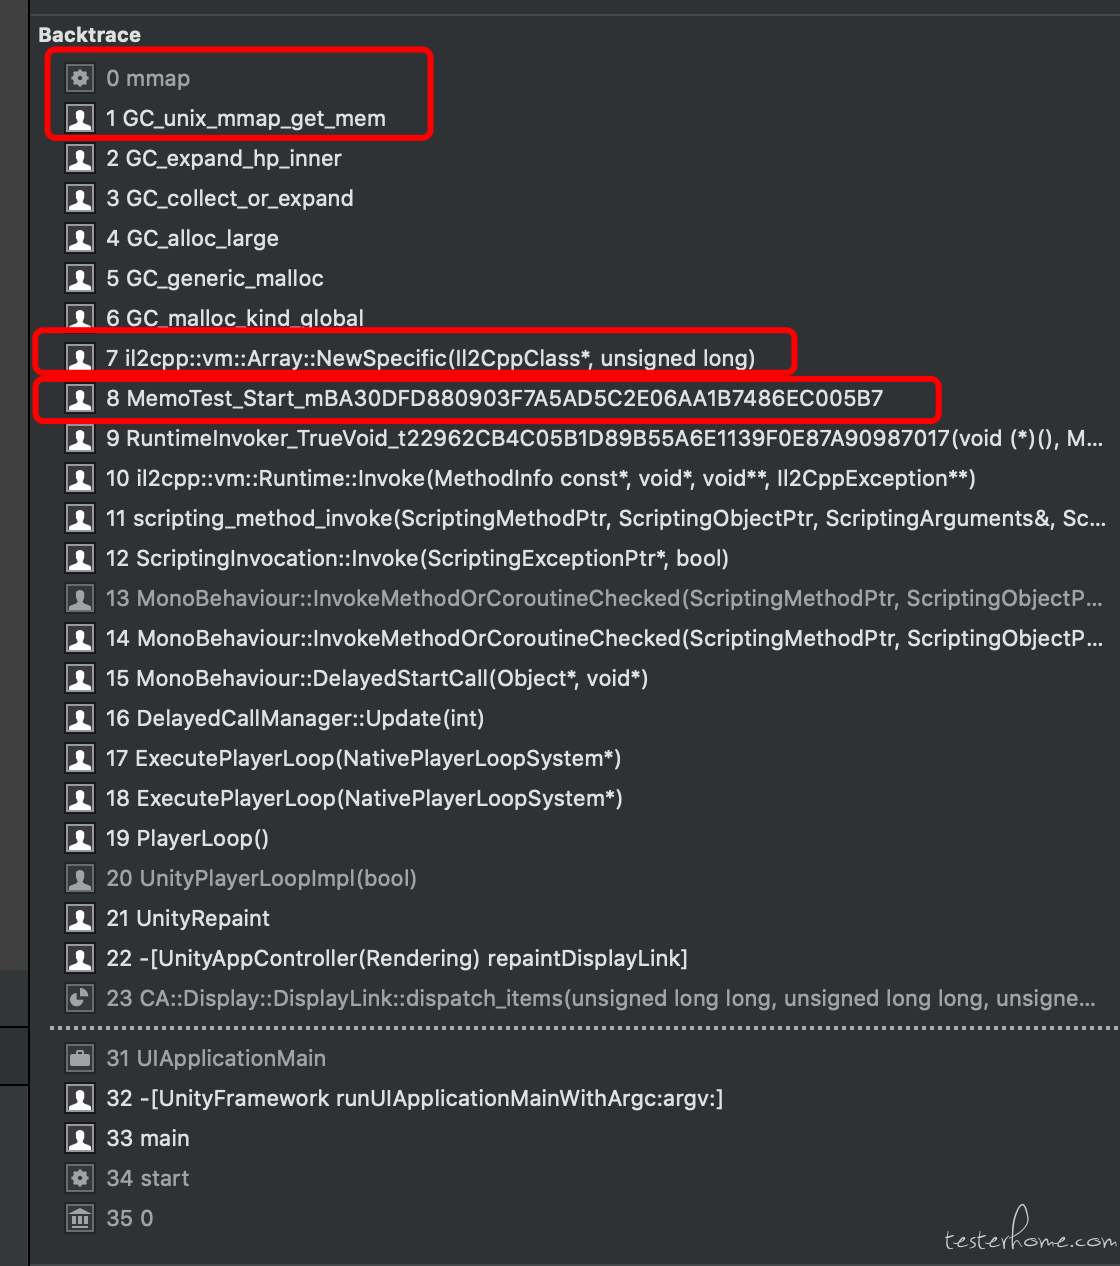
Task: Click the dimmed user icon of frame 13
Action: point(80,598)
